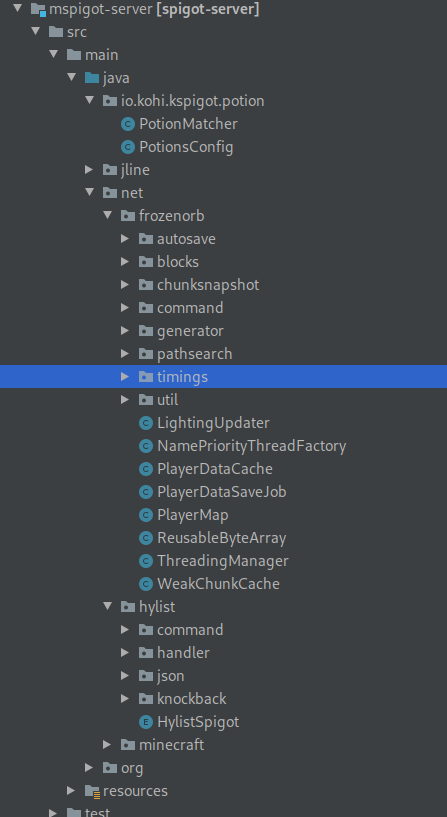Click the WeakChunkCache class icon
The width and height of the screenshot is (447, 817).
pos(146,584)
